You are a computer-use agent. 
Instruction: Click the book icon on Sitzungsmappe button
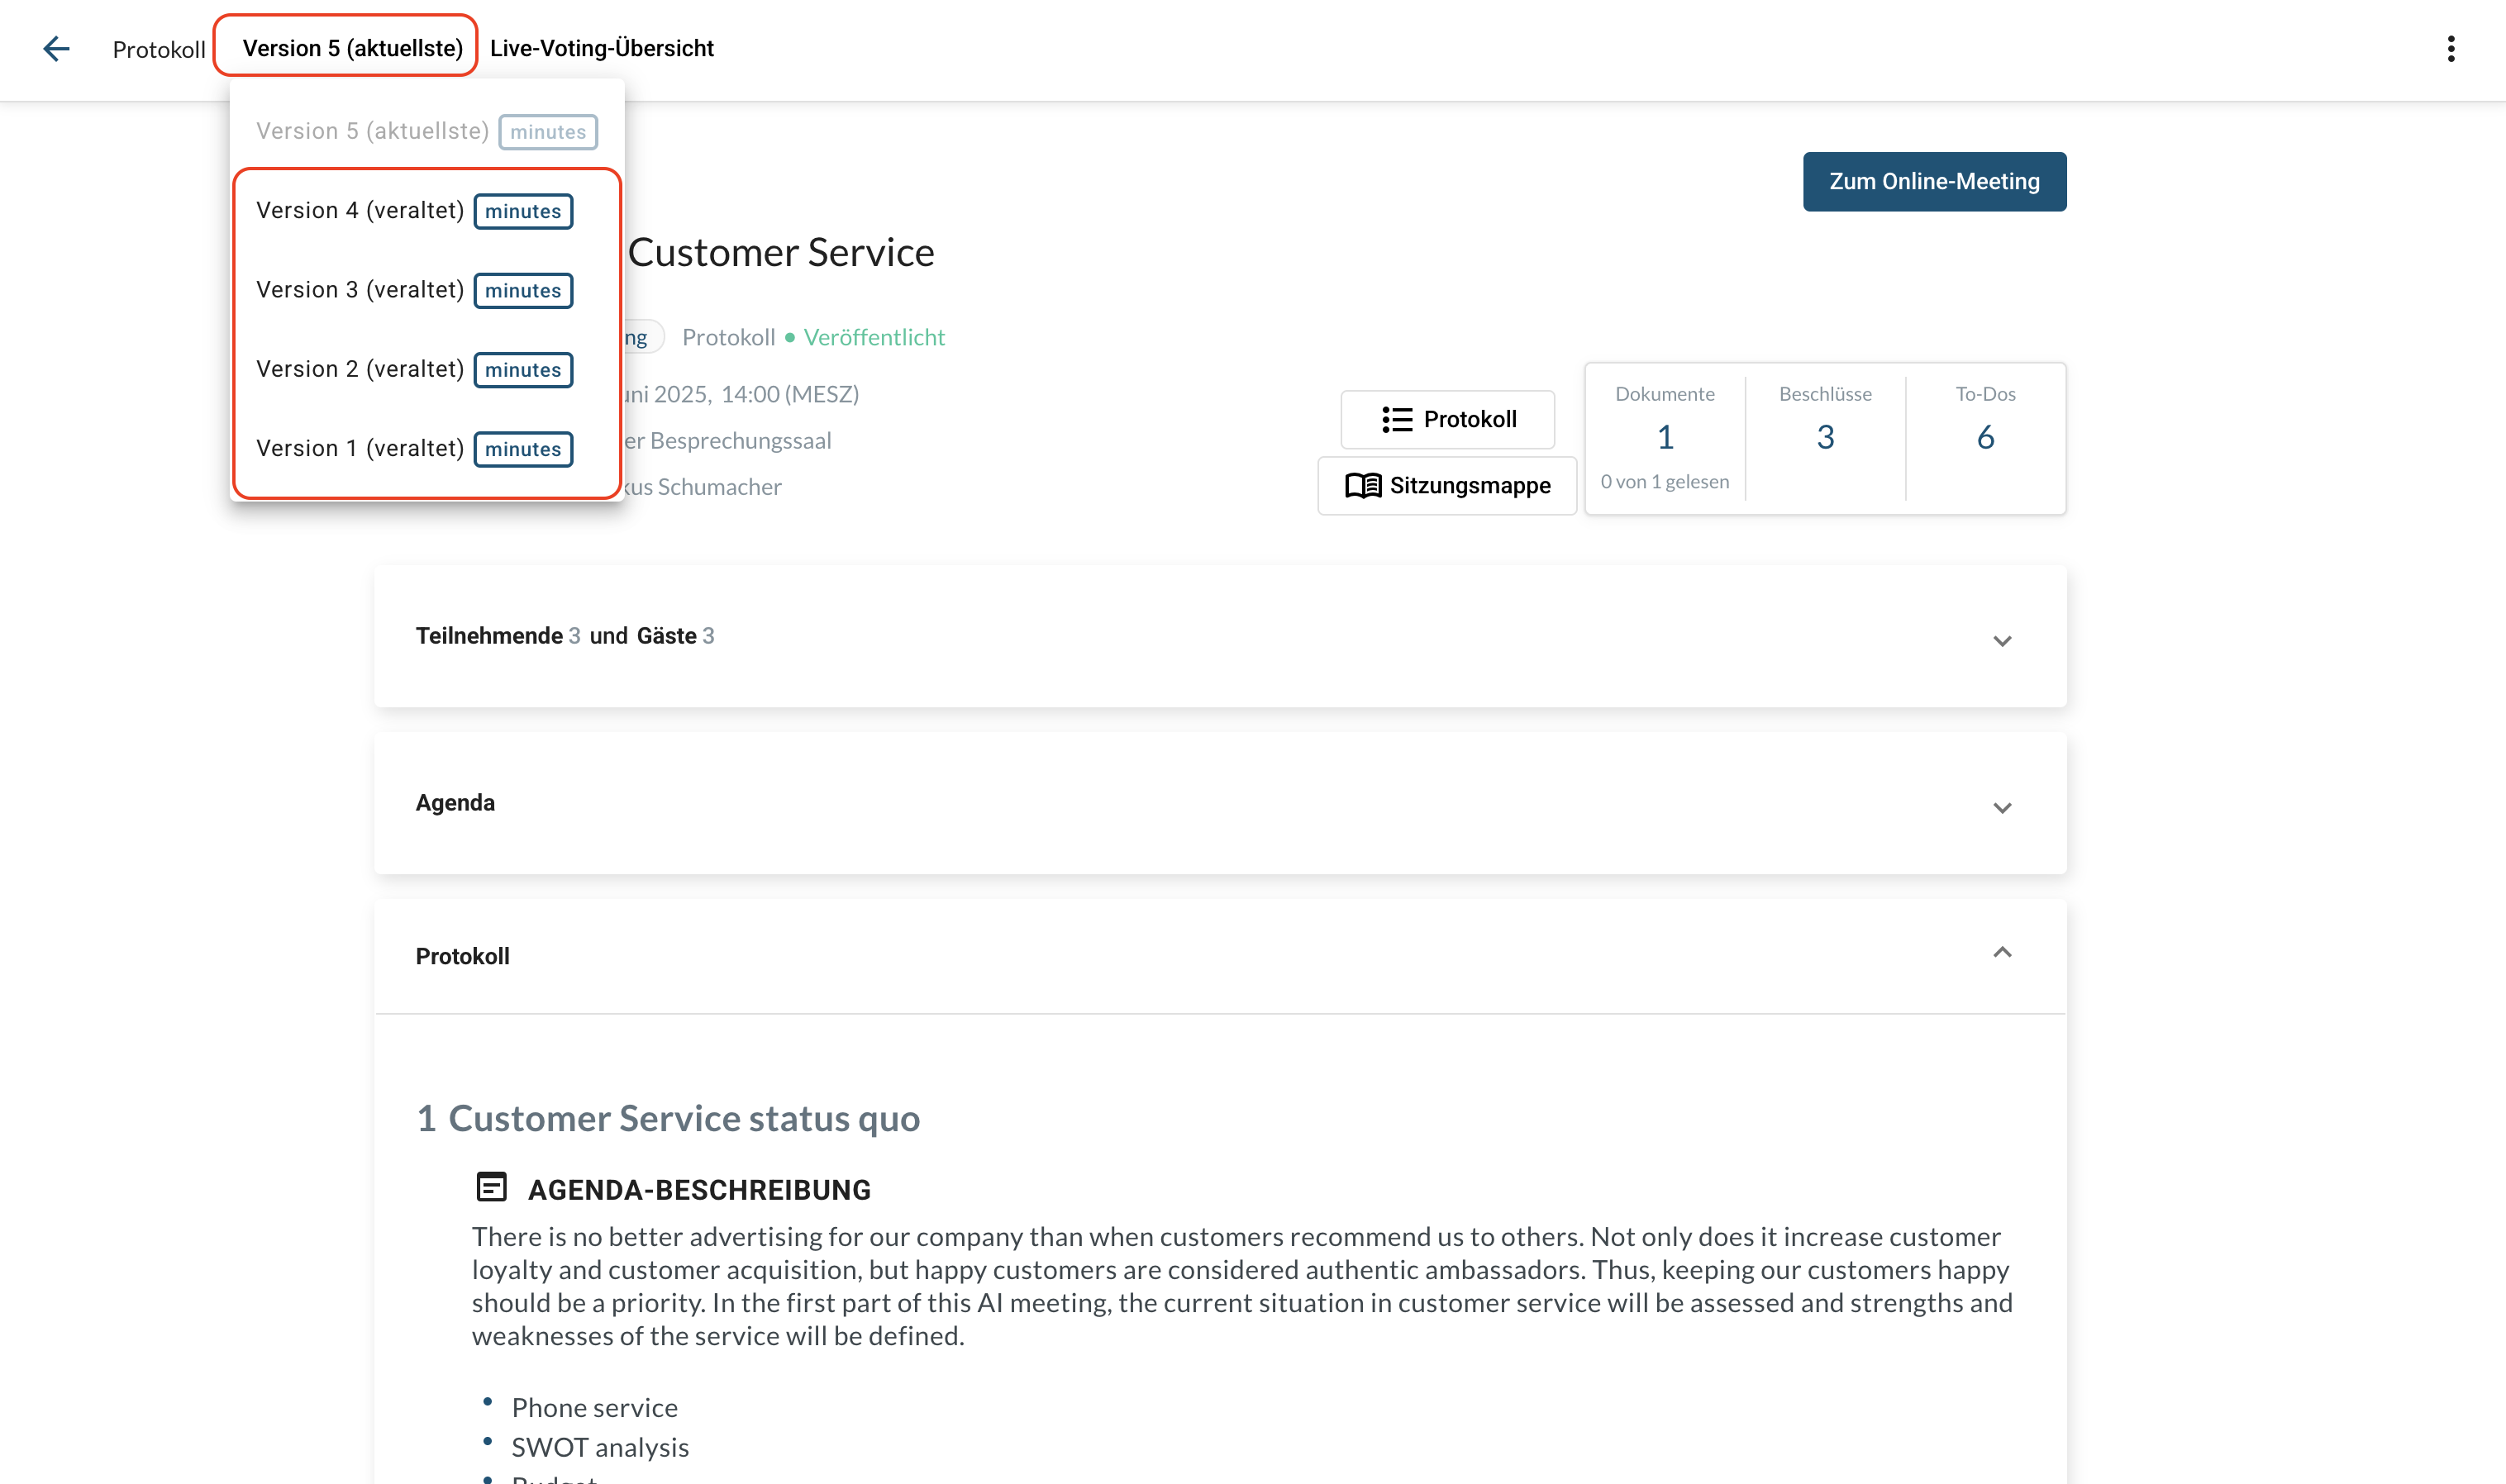[1362, 486]
